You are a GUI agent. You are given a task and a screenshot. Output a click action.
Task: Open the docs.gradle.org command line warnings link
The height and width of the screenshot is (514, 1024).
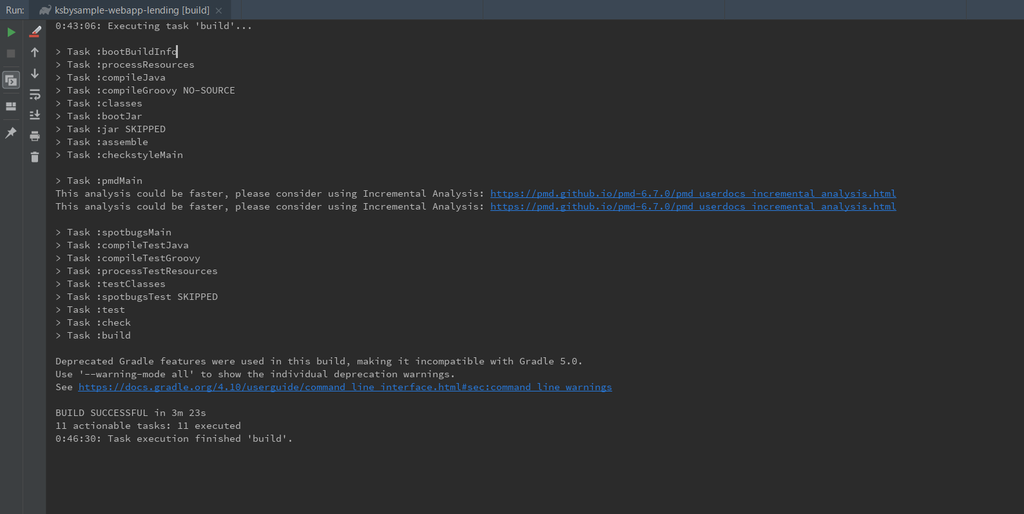[345, 387]
